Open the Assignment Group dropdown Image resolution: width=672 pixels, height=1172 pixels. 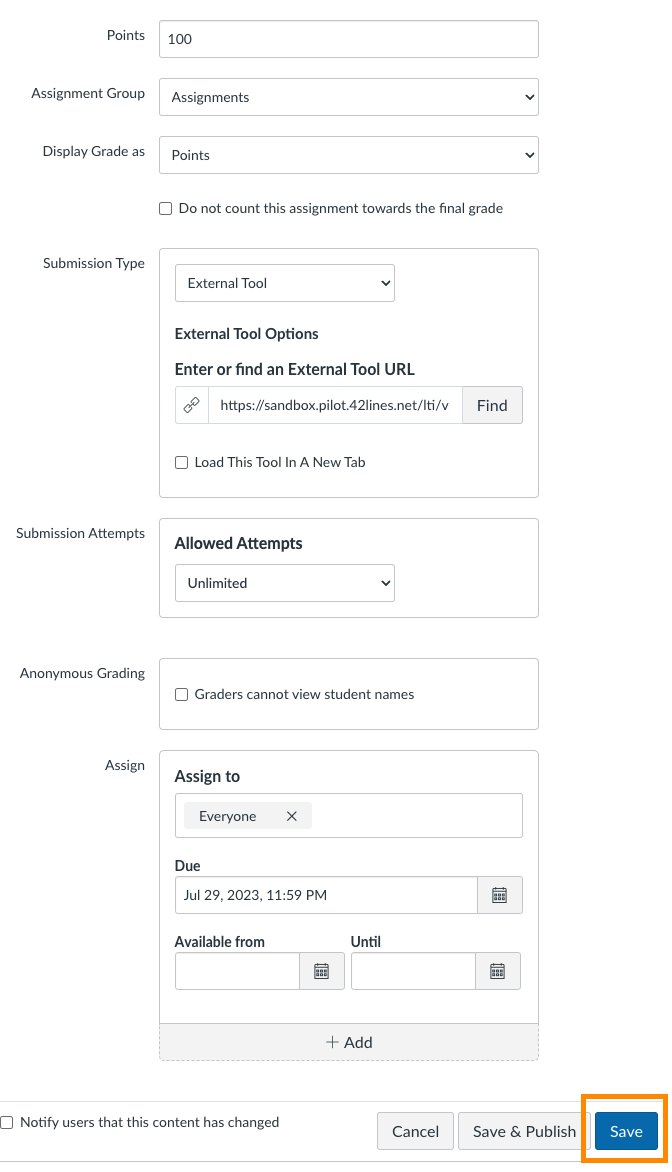(x=348, y=97)
